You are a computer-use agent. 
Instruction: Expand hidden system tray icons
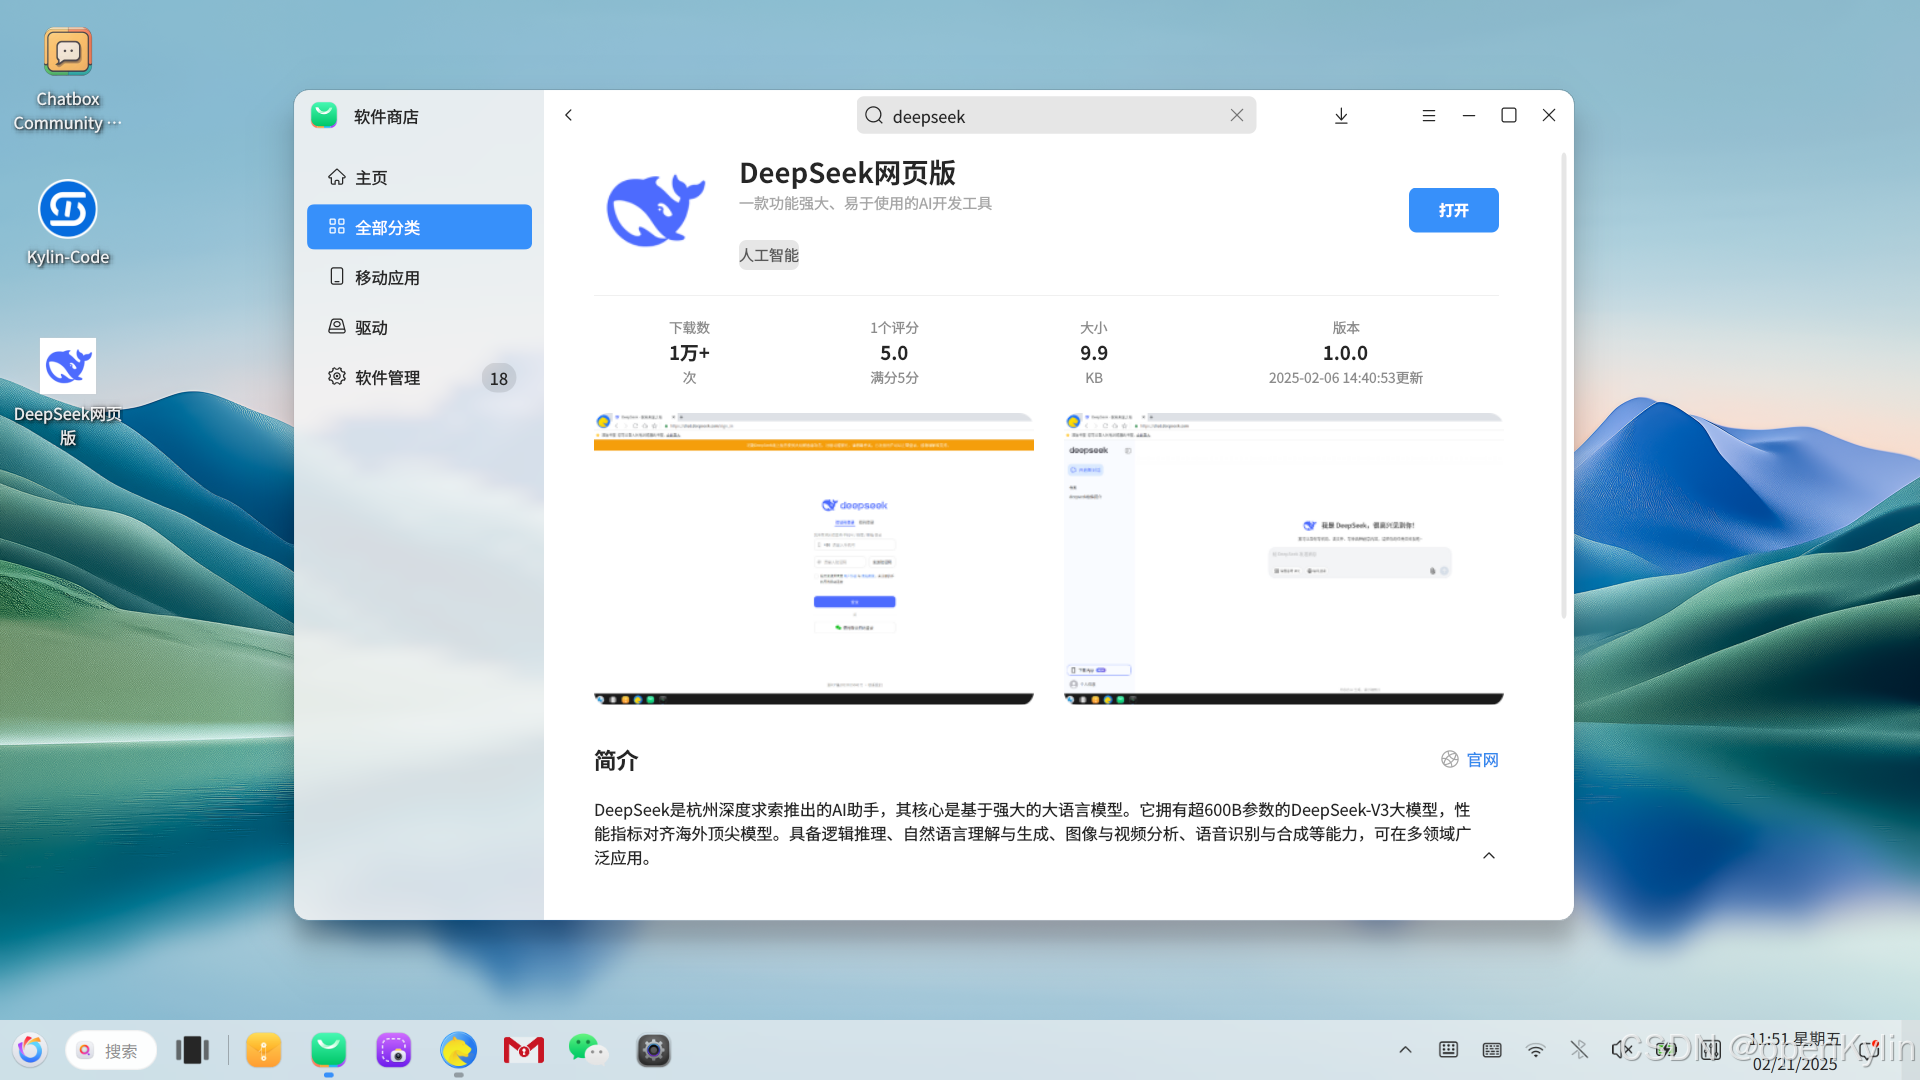point(1405,1049)
